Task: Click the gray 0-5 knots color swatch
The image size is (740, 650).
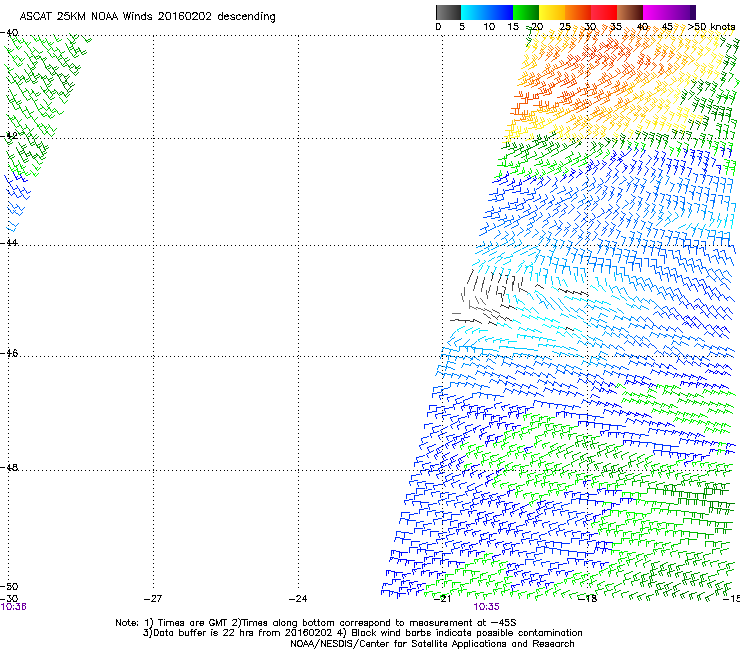Action: (448, 12)
